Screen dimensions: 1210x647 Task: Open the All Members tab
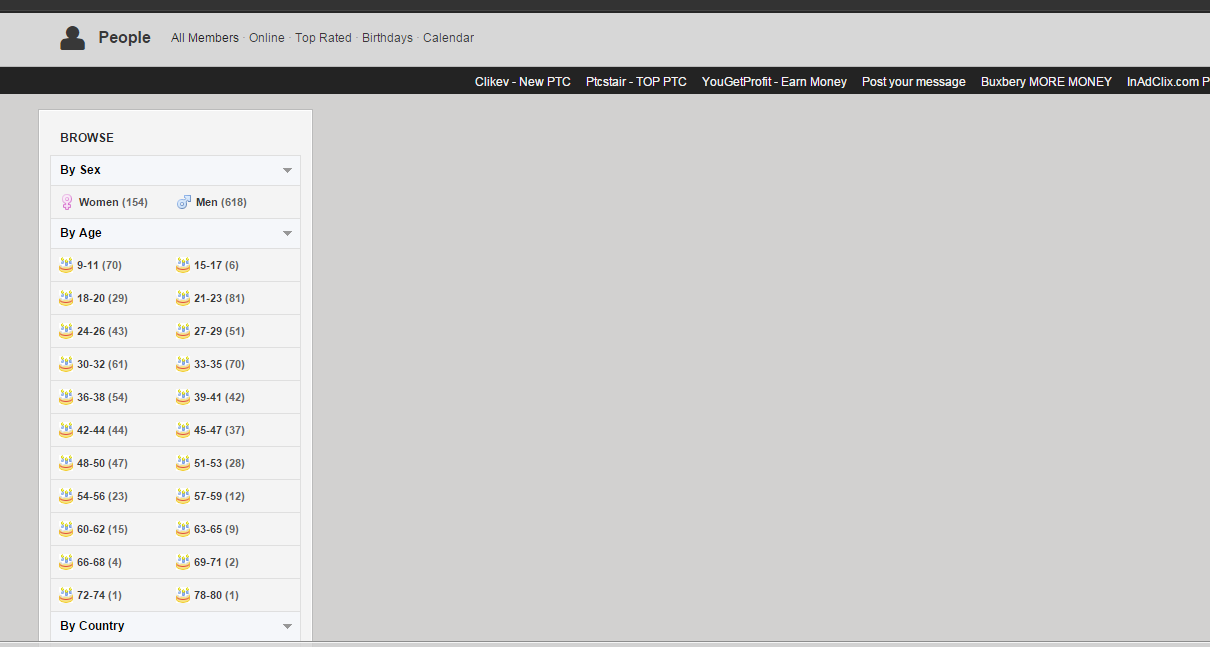pyautogui.click(x=205, y=38)
